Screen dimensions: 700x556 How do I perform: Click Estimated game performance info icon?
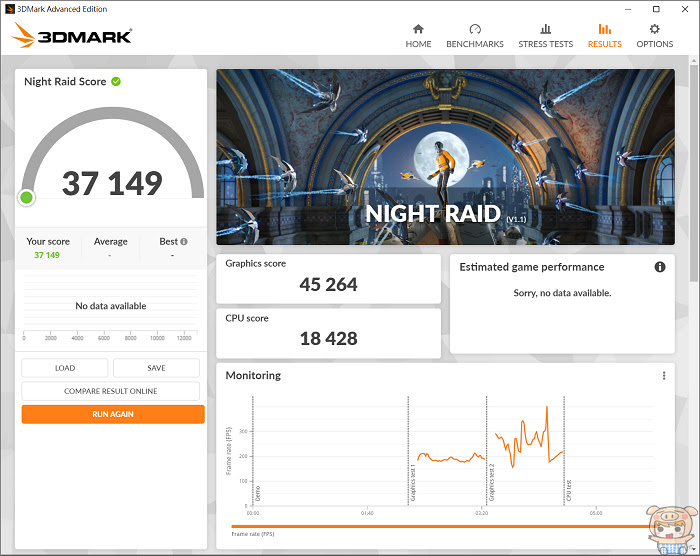pos(660,267)
